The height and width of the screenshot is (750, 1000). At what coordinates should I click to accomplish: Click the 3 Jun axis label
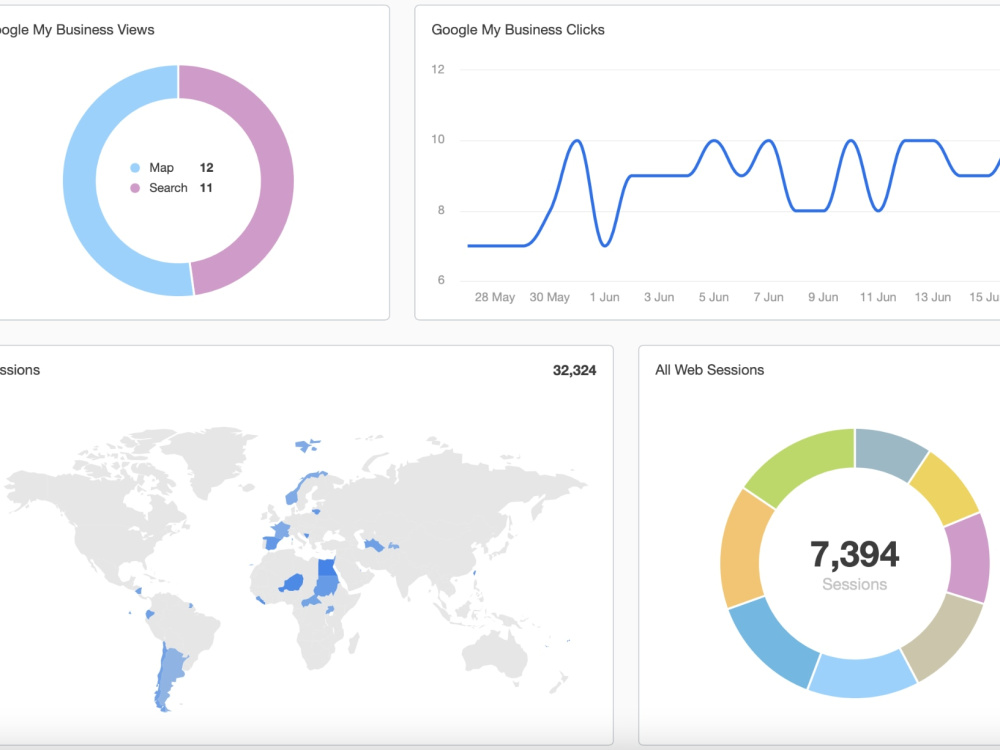tap(659, 297)
